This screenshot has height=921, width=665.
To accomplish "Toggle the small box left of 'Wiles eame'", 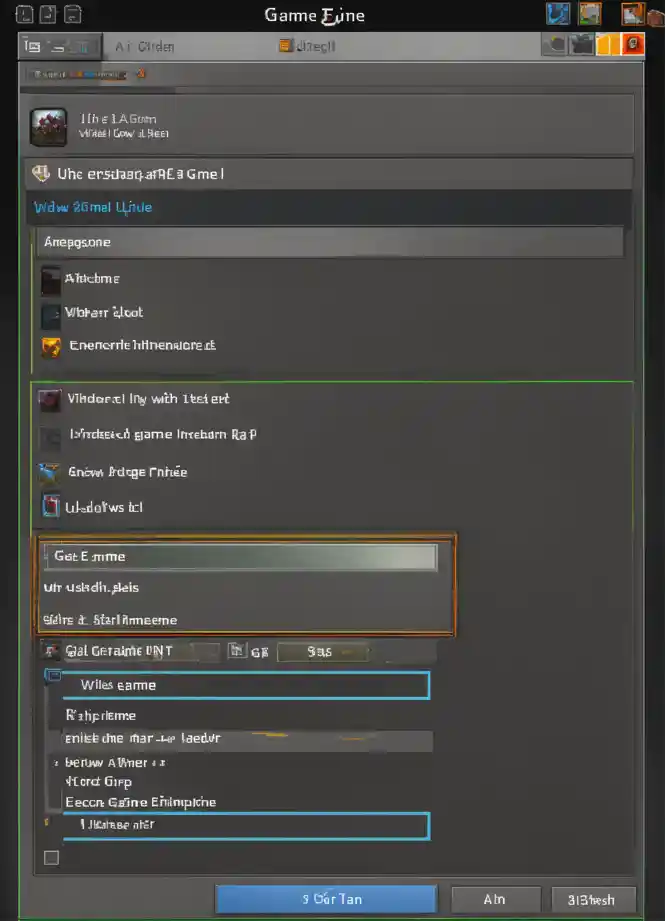I will tap(52, 677).
